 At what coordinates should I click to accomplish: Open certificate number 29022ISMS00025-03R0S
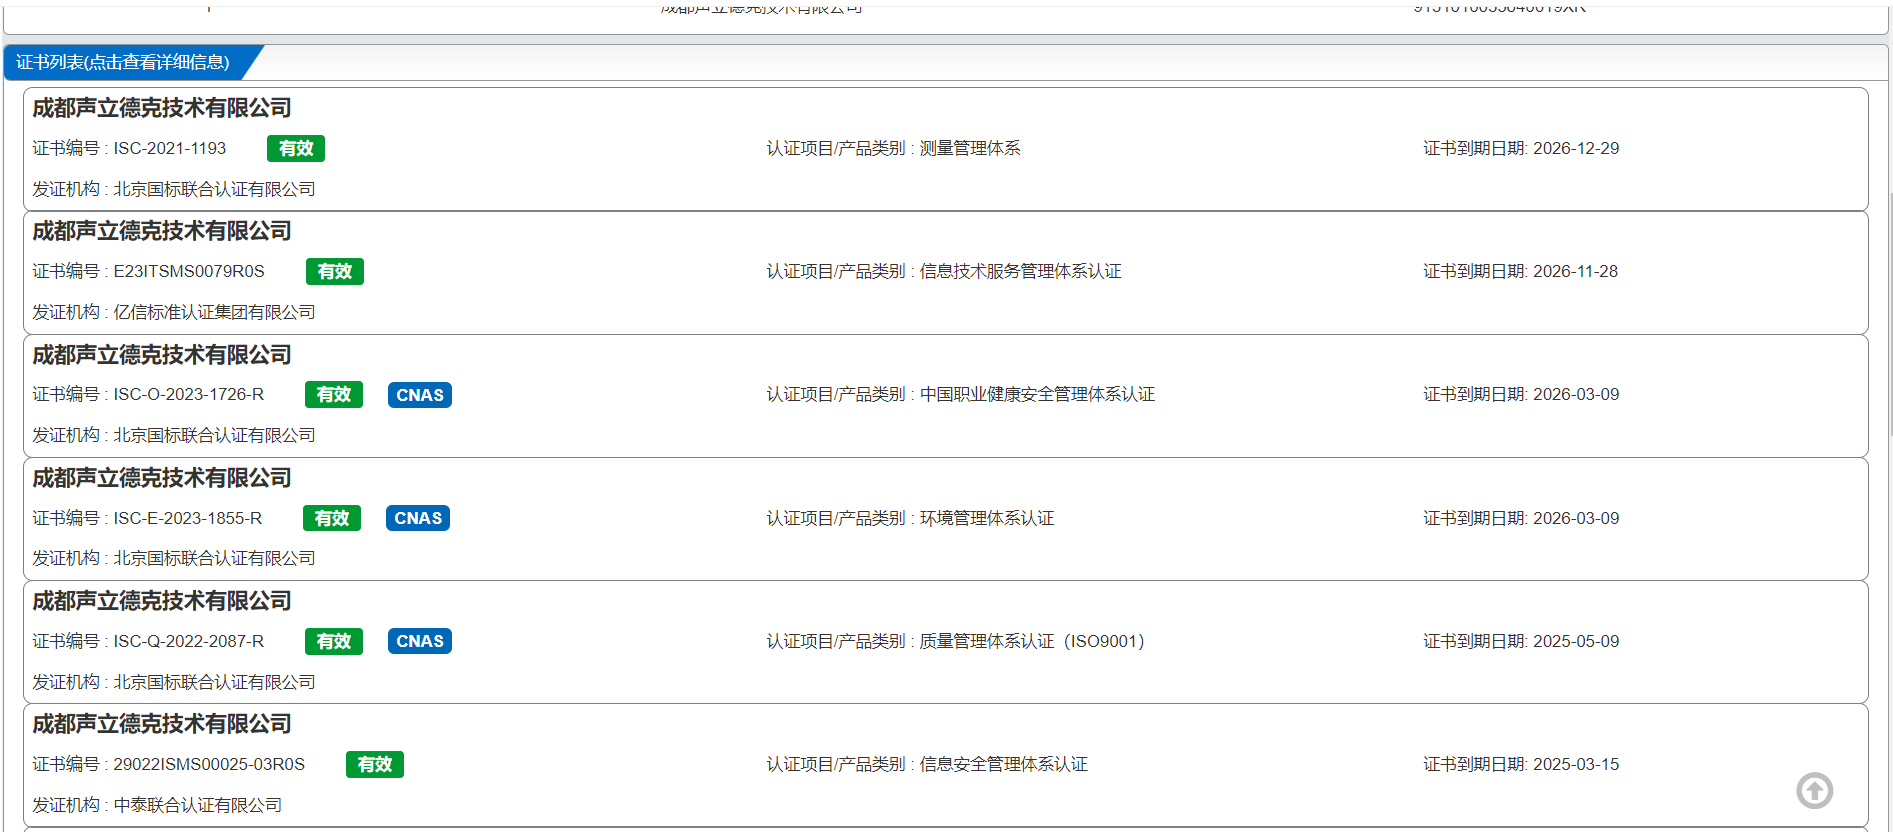pos(209,764)
